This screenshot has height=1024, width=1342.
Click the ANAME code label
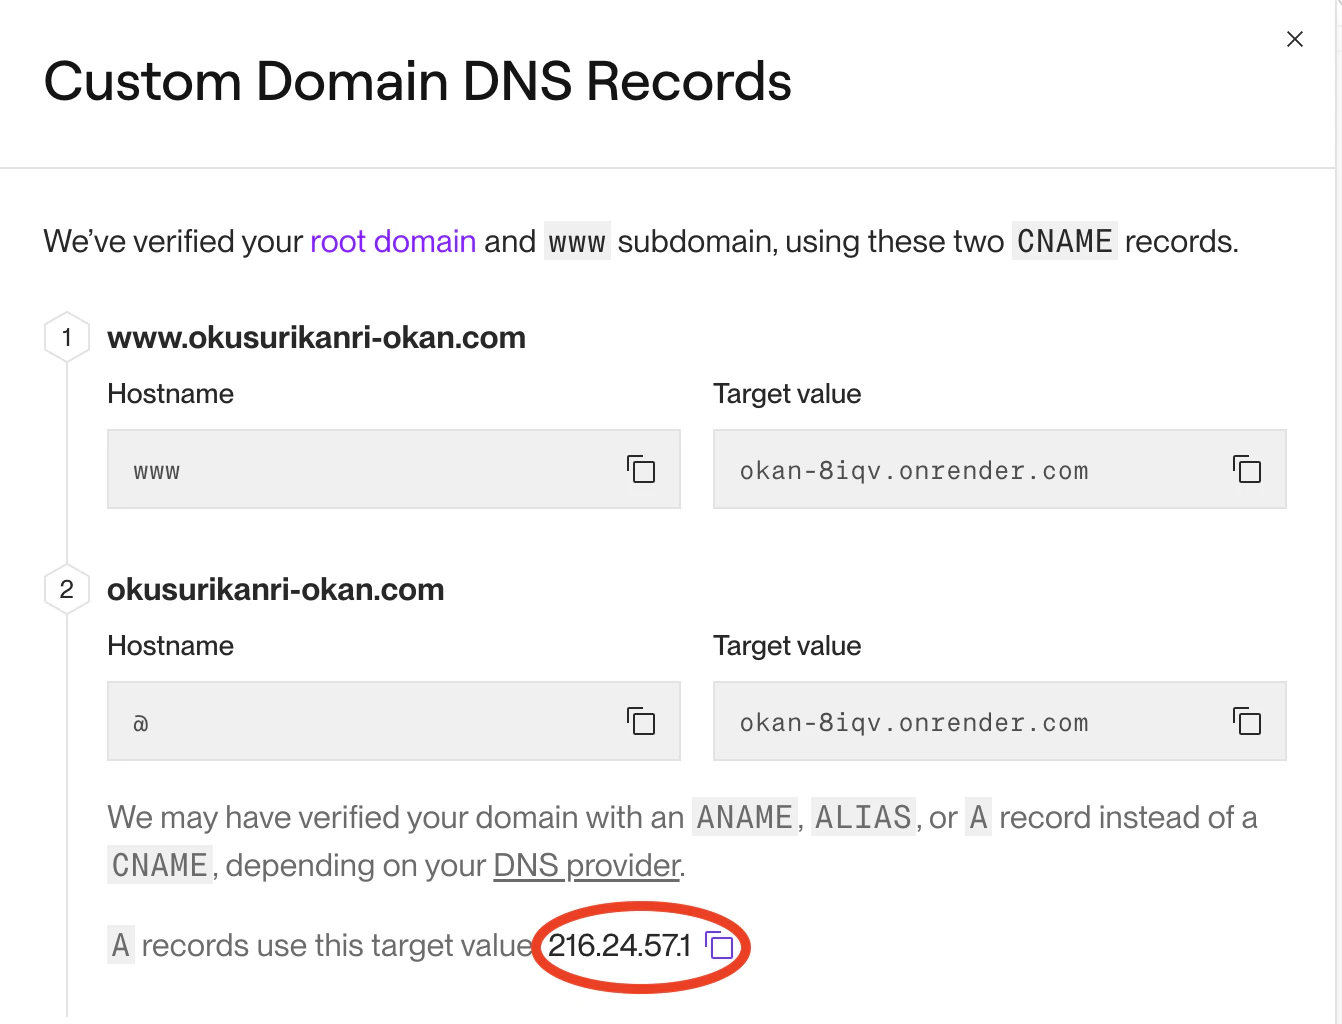pos(744,817)
